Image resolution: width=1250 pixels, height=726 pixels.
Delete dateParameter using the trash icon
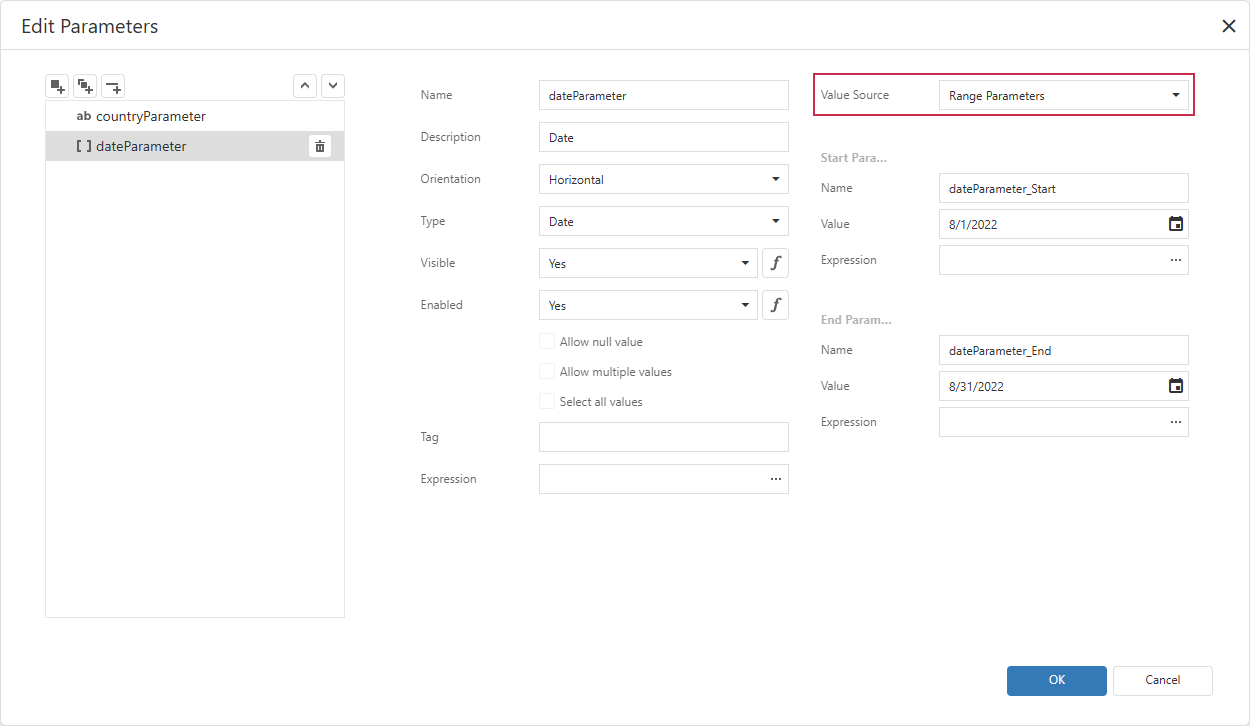(x=320, y=146)
